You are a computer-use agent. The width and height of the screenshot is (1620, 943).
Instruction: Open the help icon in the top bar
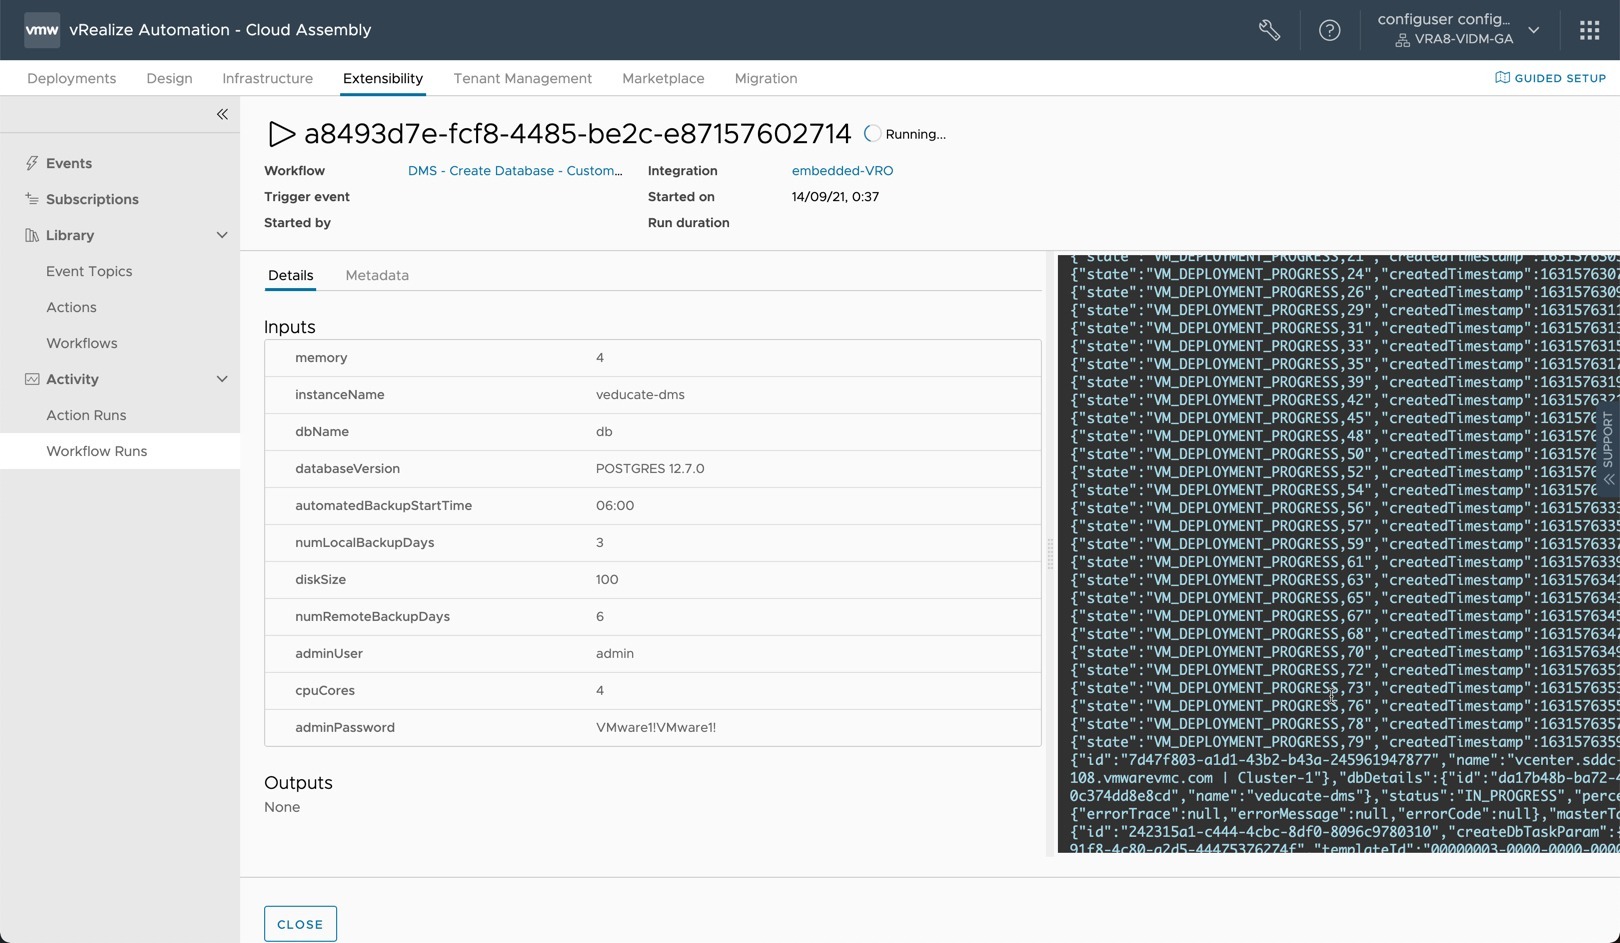[1329, 30]
